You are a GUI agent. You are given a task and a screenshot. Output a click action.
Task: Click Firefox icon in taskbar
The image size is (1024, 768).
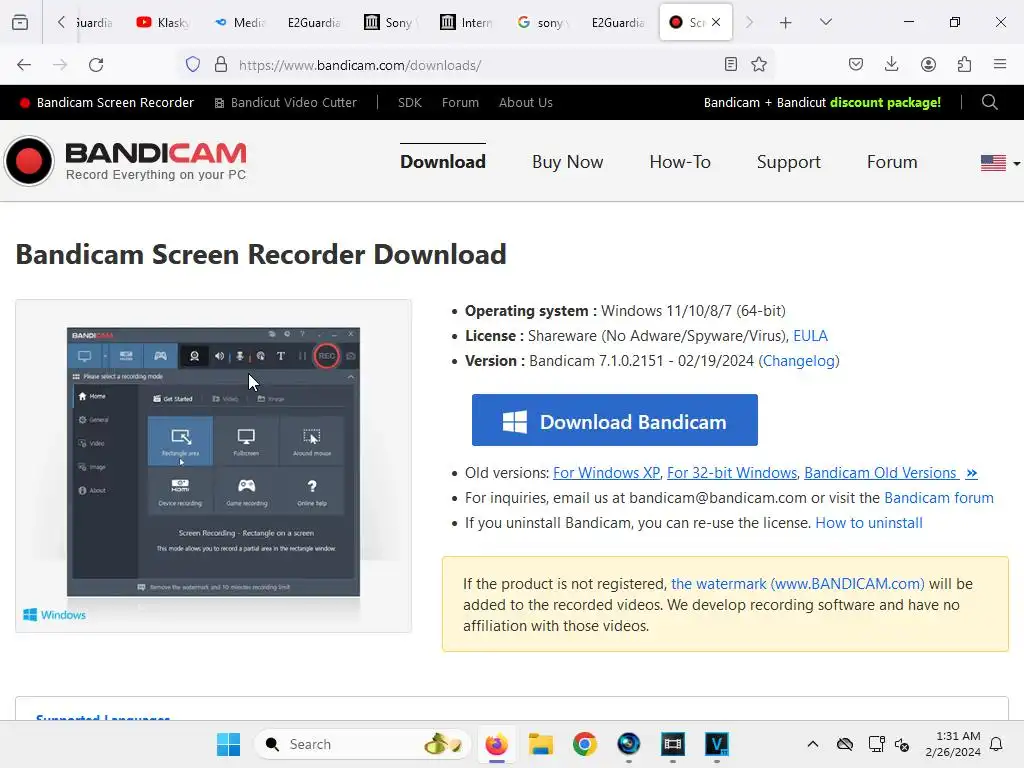pos(497,744)
